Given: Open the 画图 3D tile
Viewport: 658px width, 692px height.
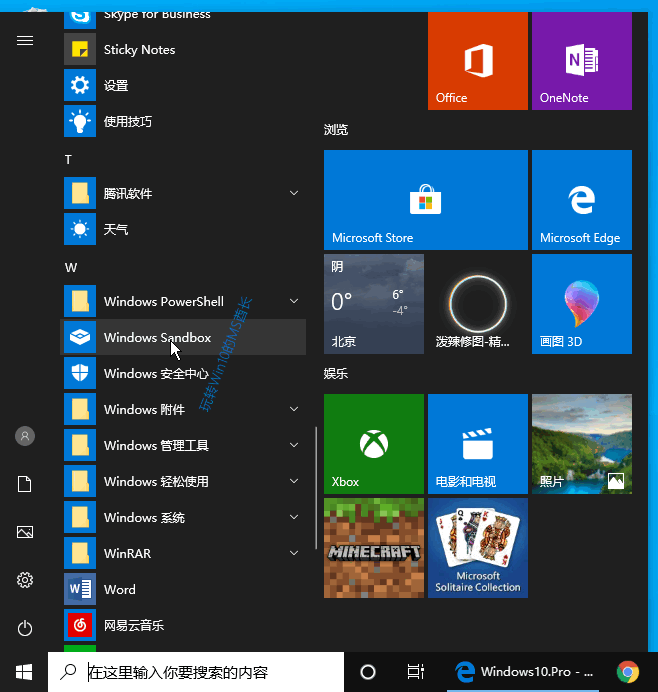Looking at the screenshot, I should (582, 304).
